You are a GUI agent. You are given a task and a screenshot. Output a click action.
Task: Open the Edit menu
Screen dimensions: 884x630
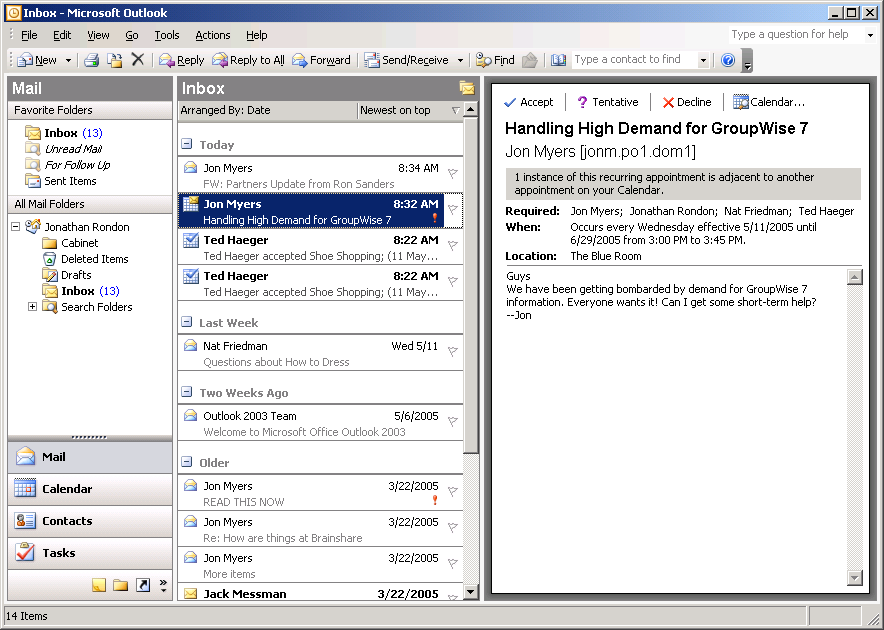click(x=62, y=35)
